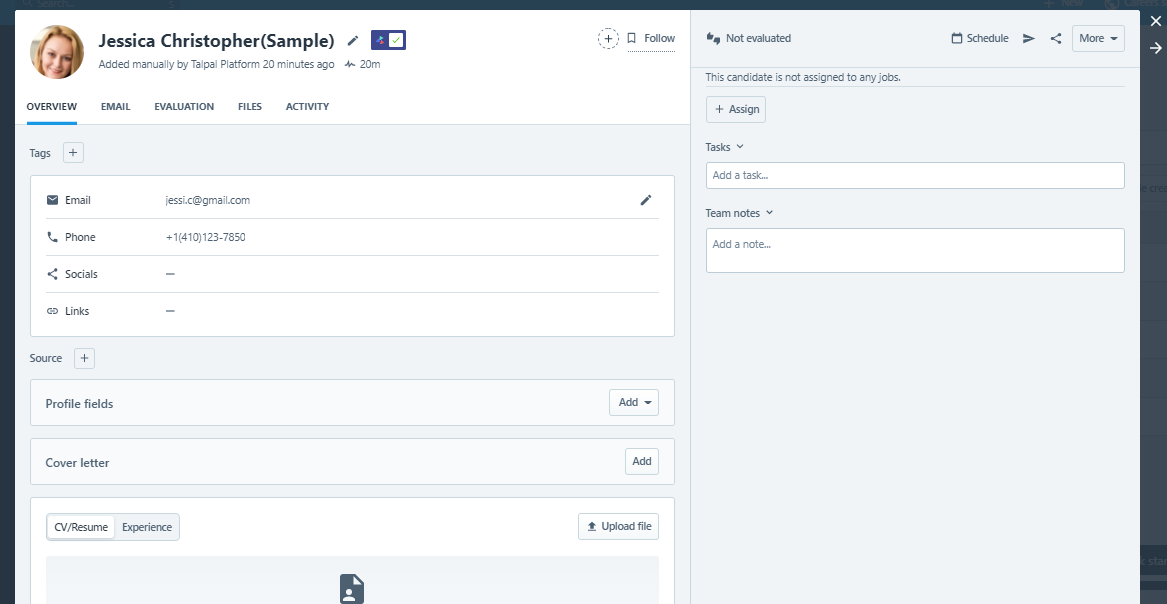Open the Profile fields Add dropdown
The width and height of the screenshot is (1167, 604).
coord(634,402)
